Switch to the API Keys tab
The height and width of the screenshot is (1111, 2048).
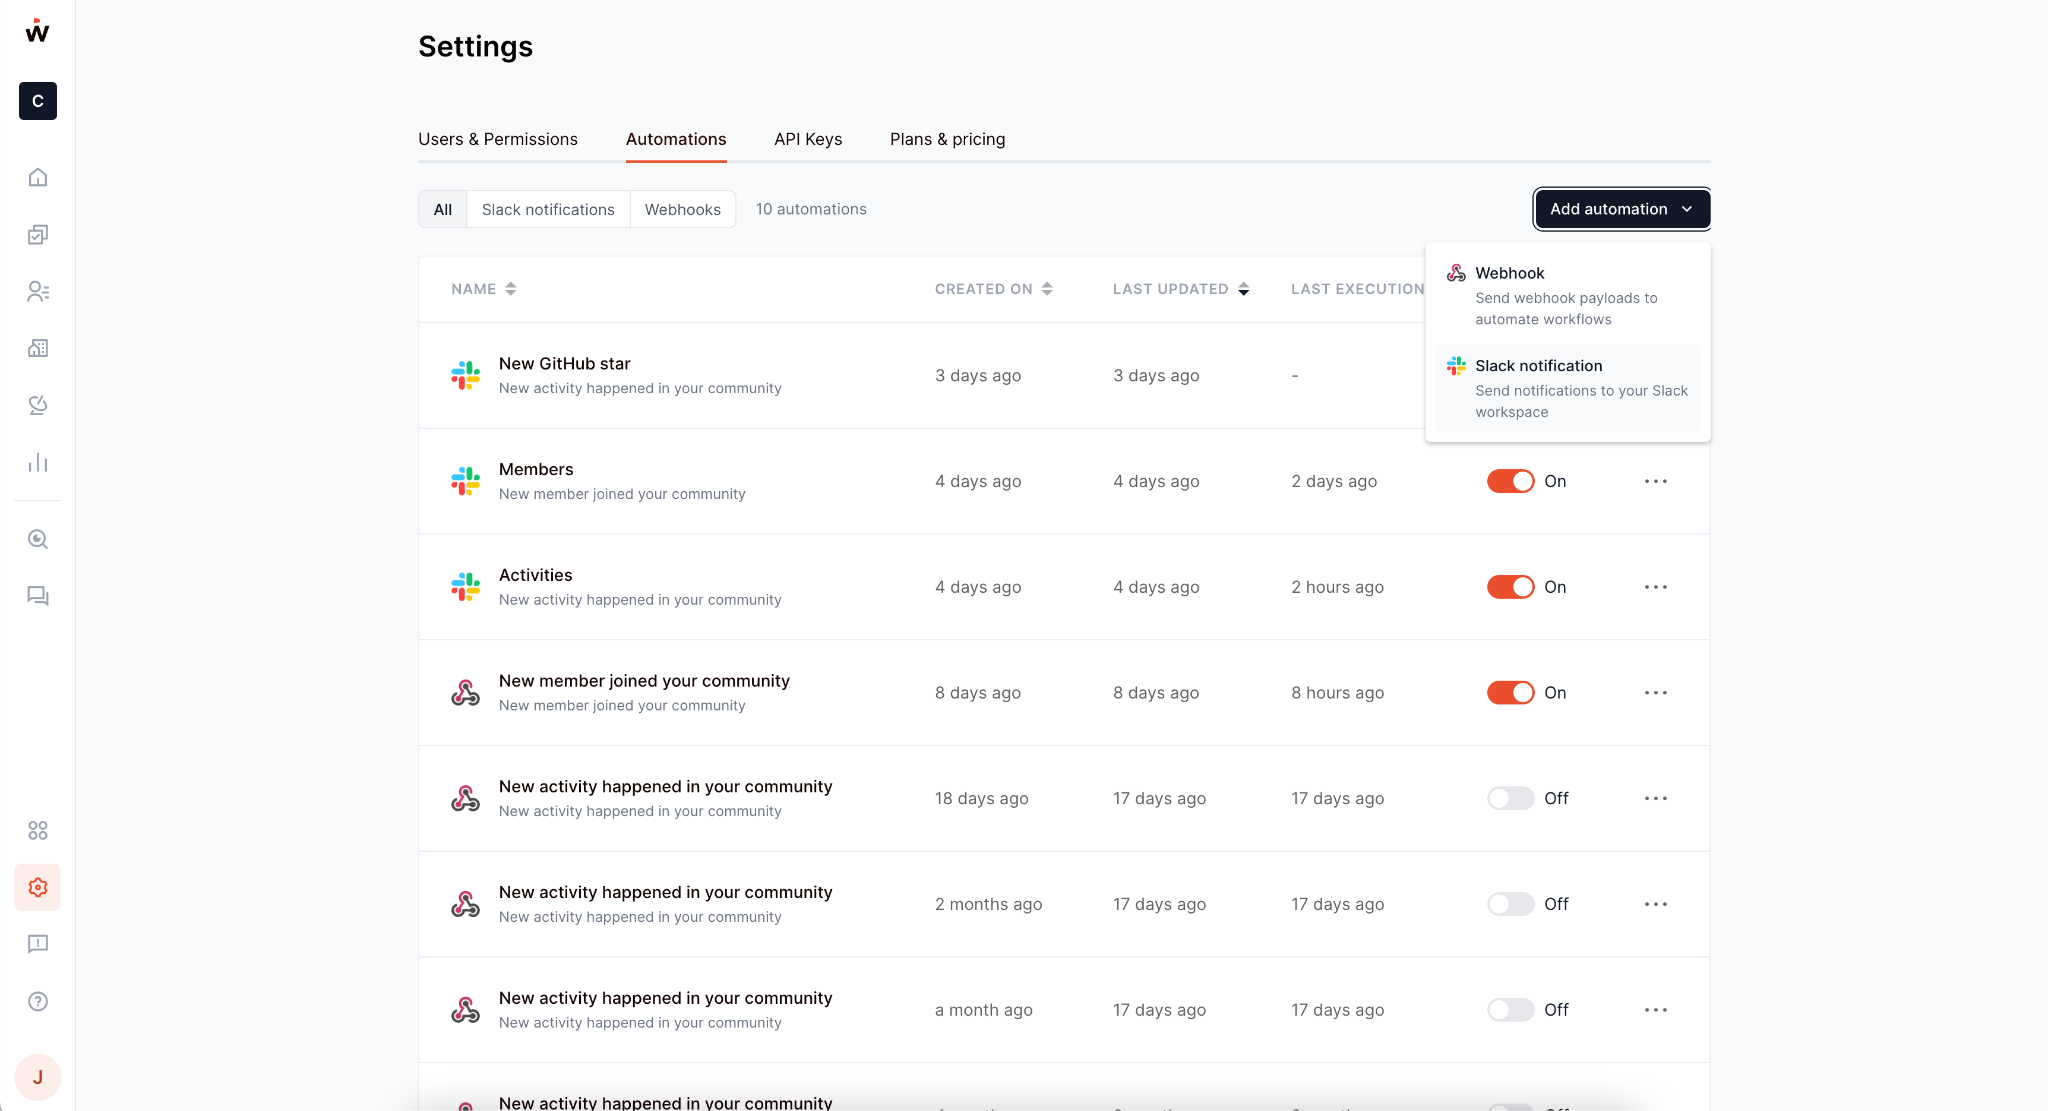tap(808, 139)
